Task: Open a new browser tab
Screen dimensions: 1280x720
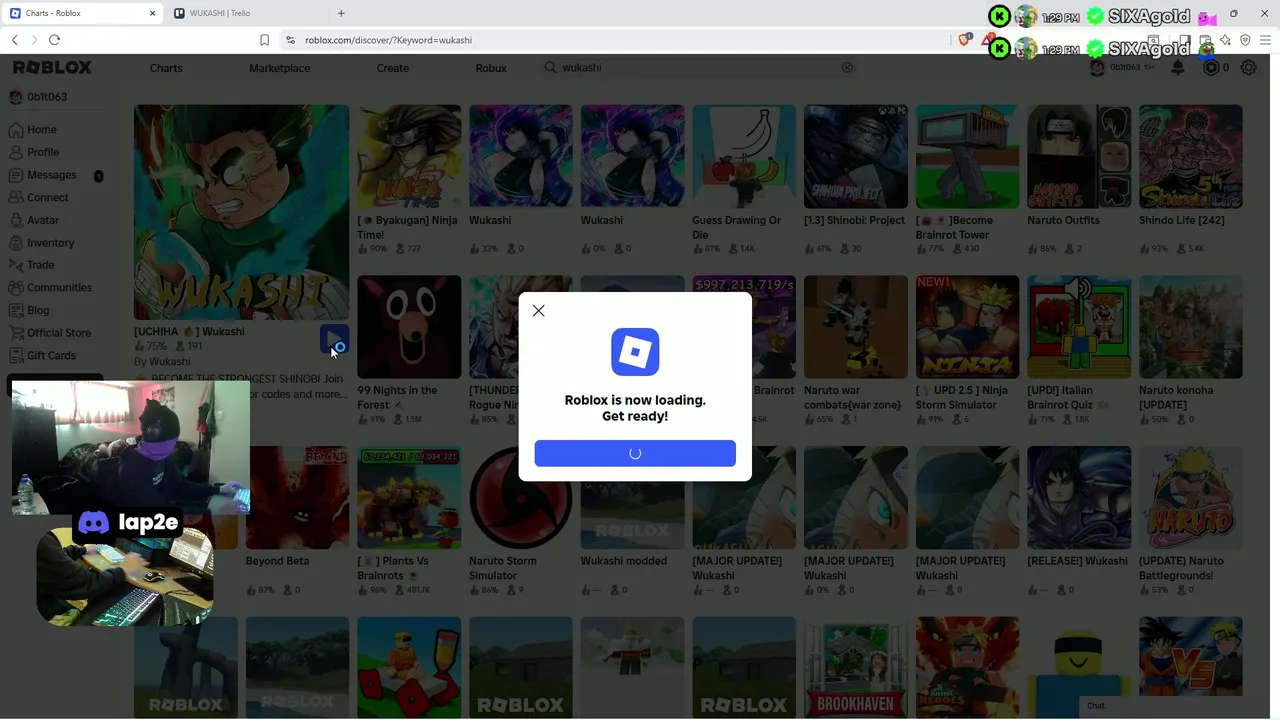Action: (x=341, y=13)
